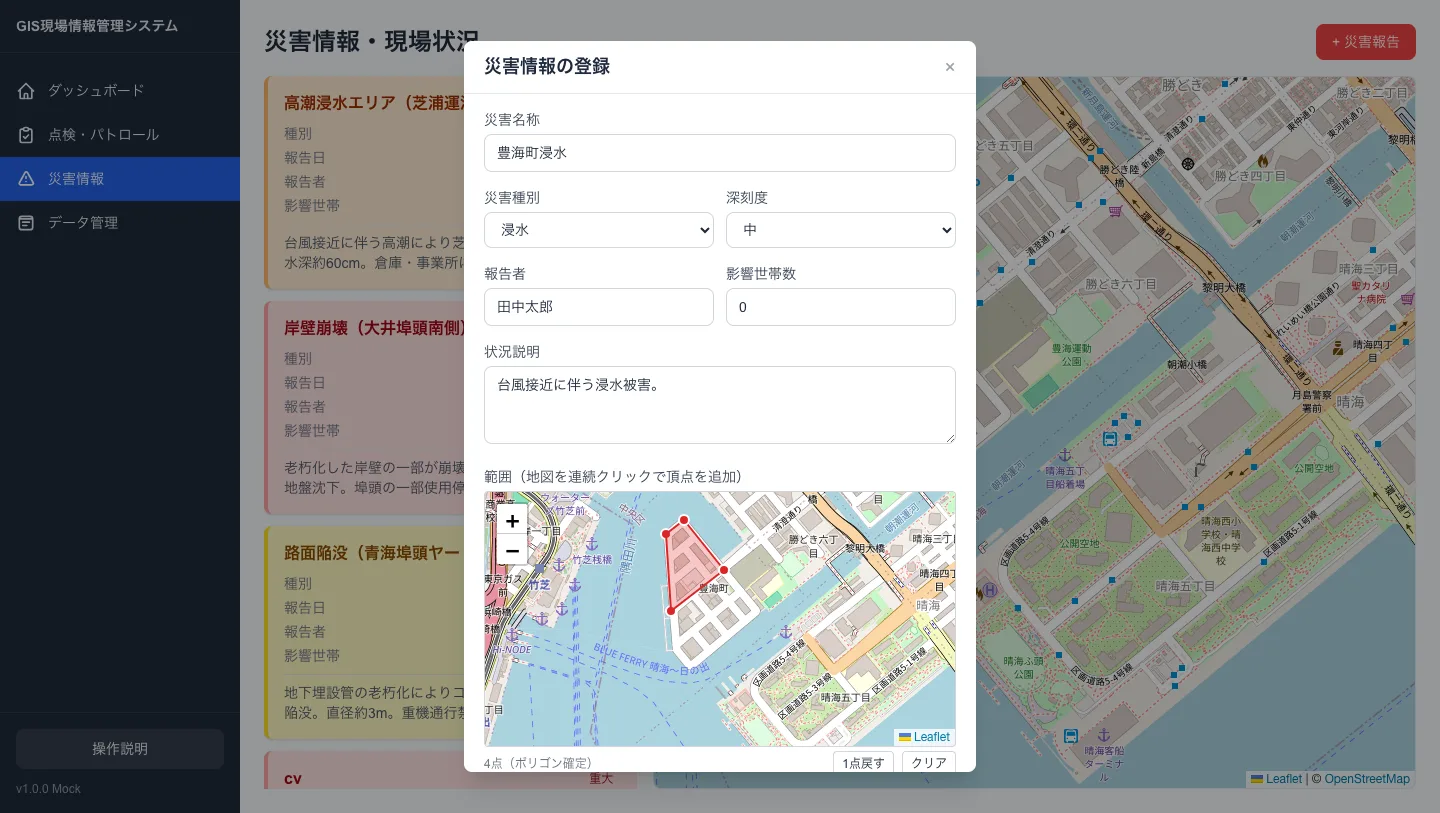Click the cv disaster card title
The width and height of the screenshot is (1440, 813).
click(x=293, y=778)
